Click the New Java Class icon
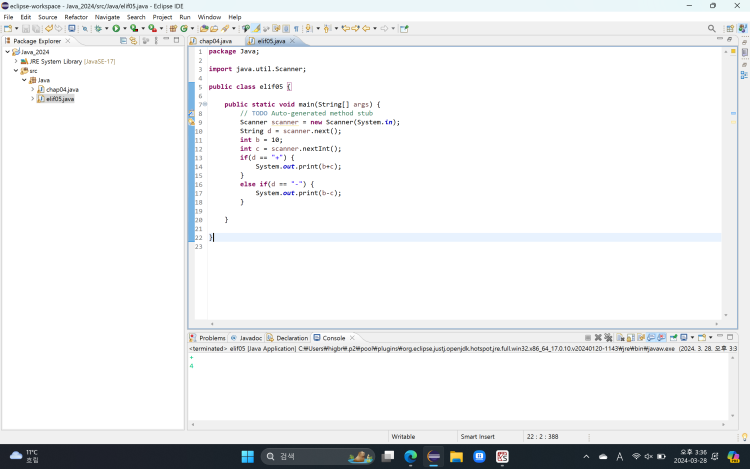 [186, 29]
